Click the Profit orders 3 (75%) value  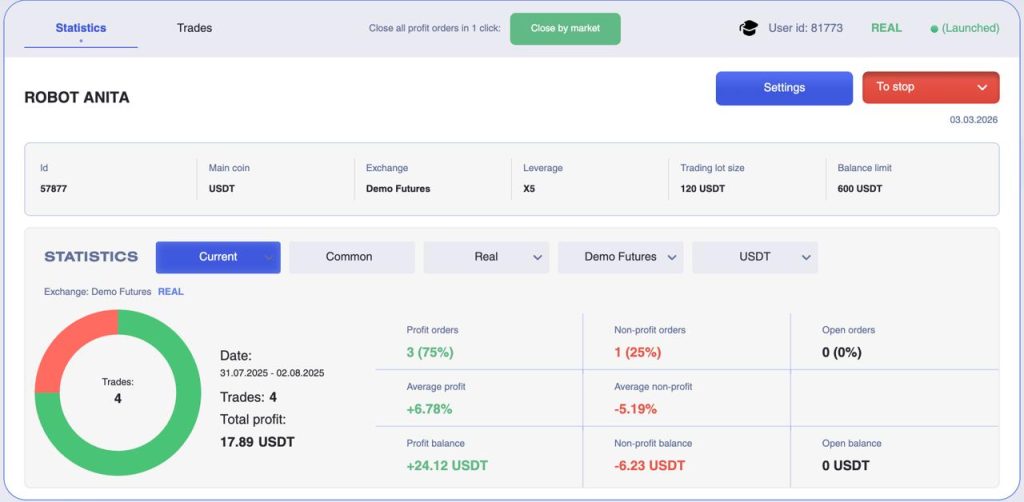pyautogui.click(x=430, y=352)
